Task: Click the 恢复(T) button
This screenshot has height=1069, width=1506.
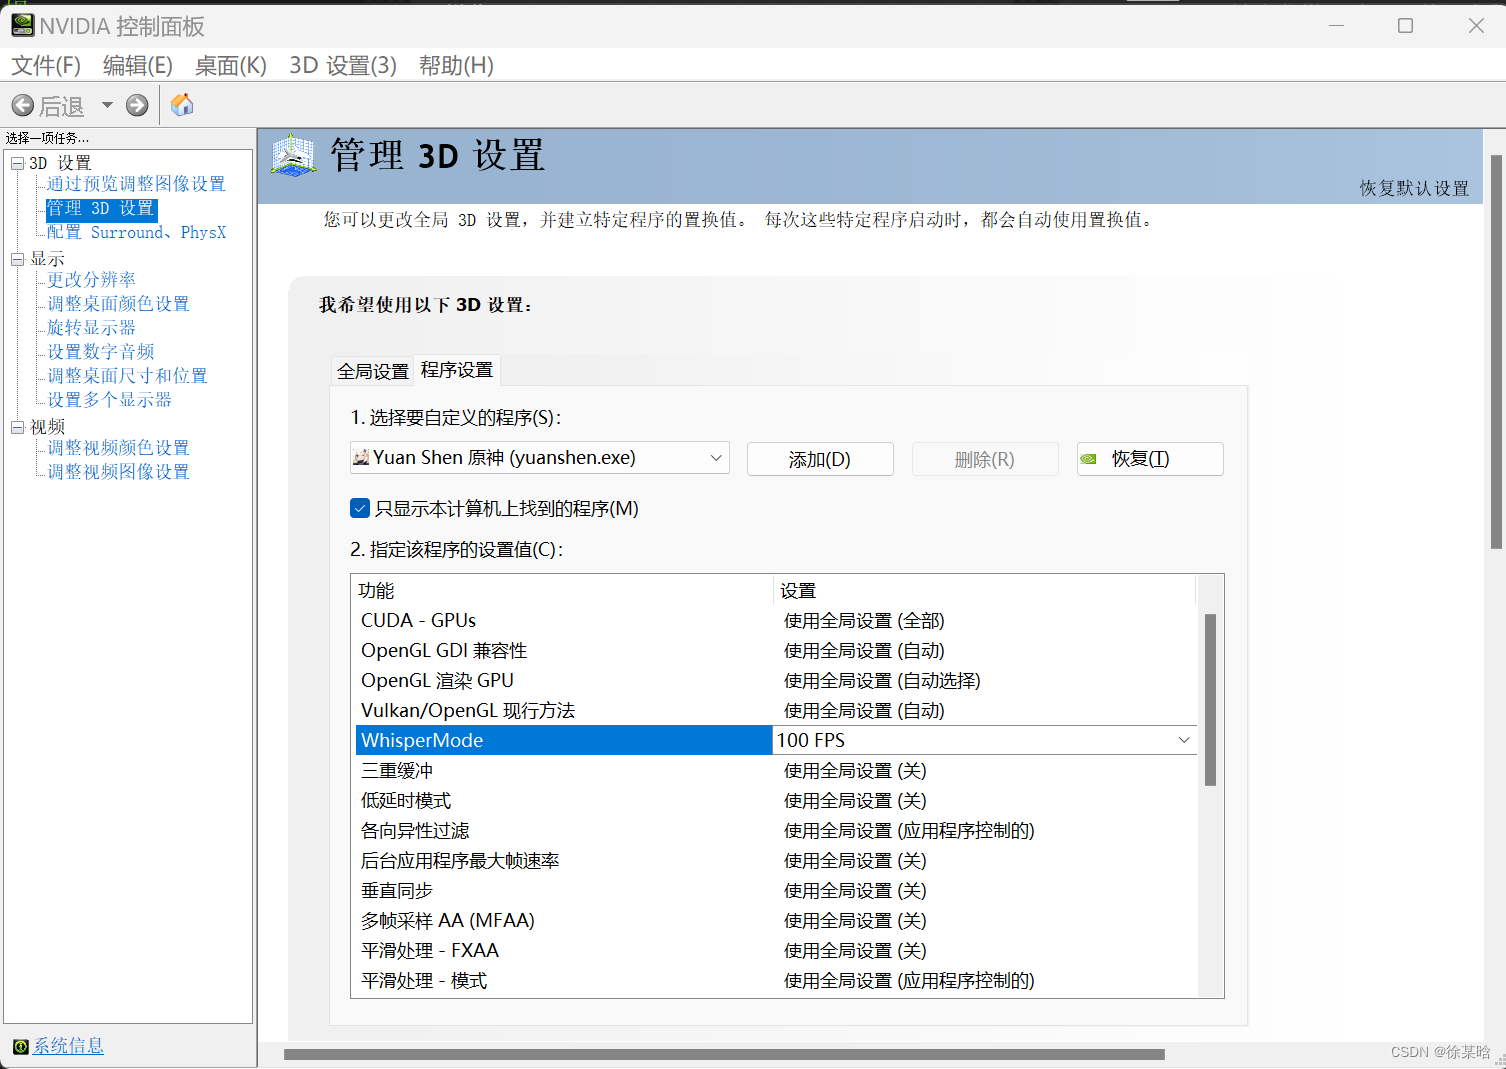Action: pos(1150,459)
